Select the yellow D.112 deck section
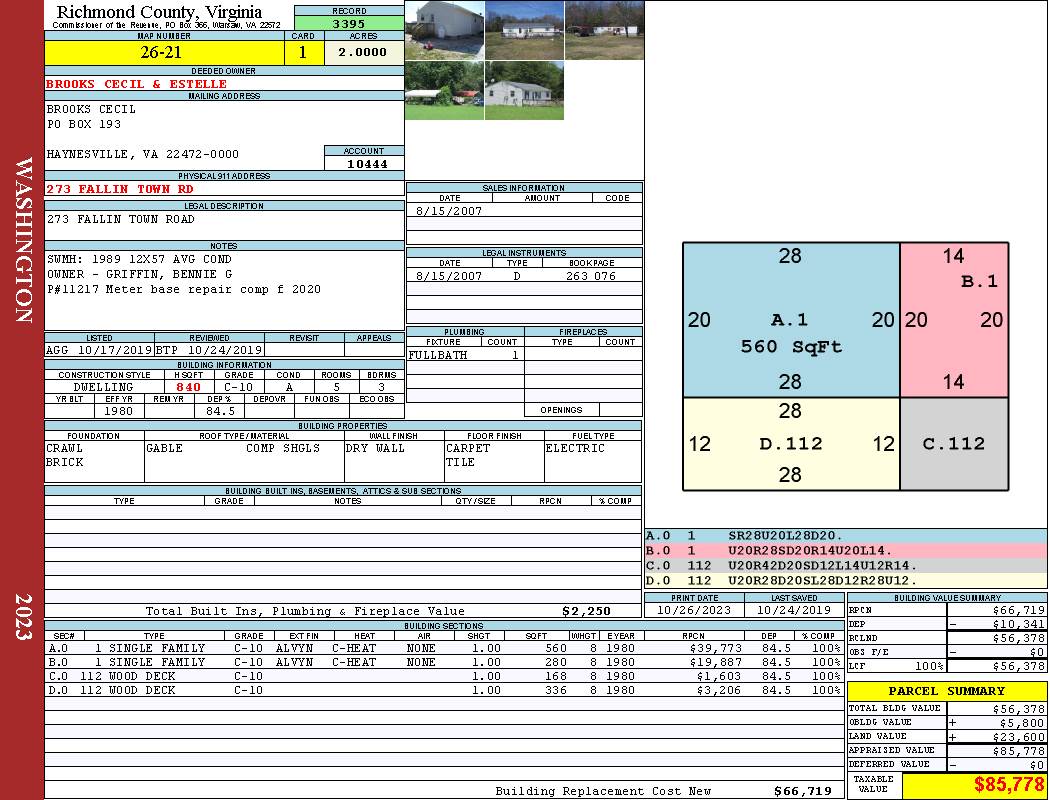Viewport: 1050px width, 800px height. [791, 444]
